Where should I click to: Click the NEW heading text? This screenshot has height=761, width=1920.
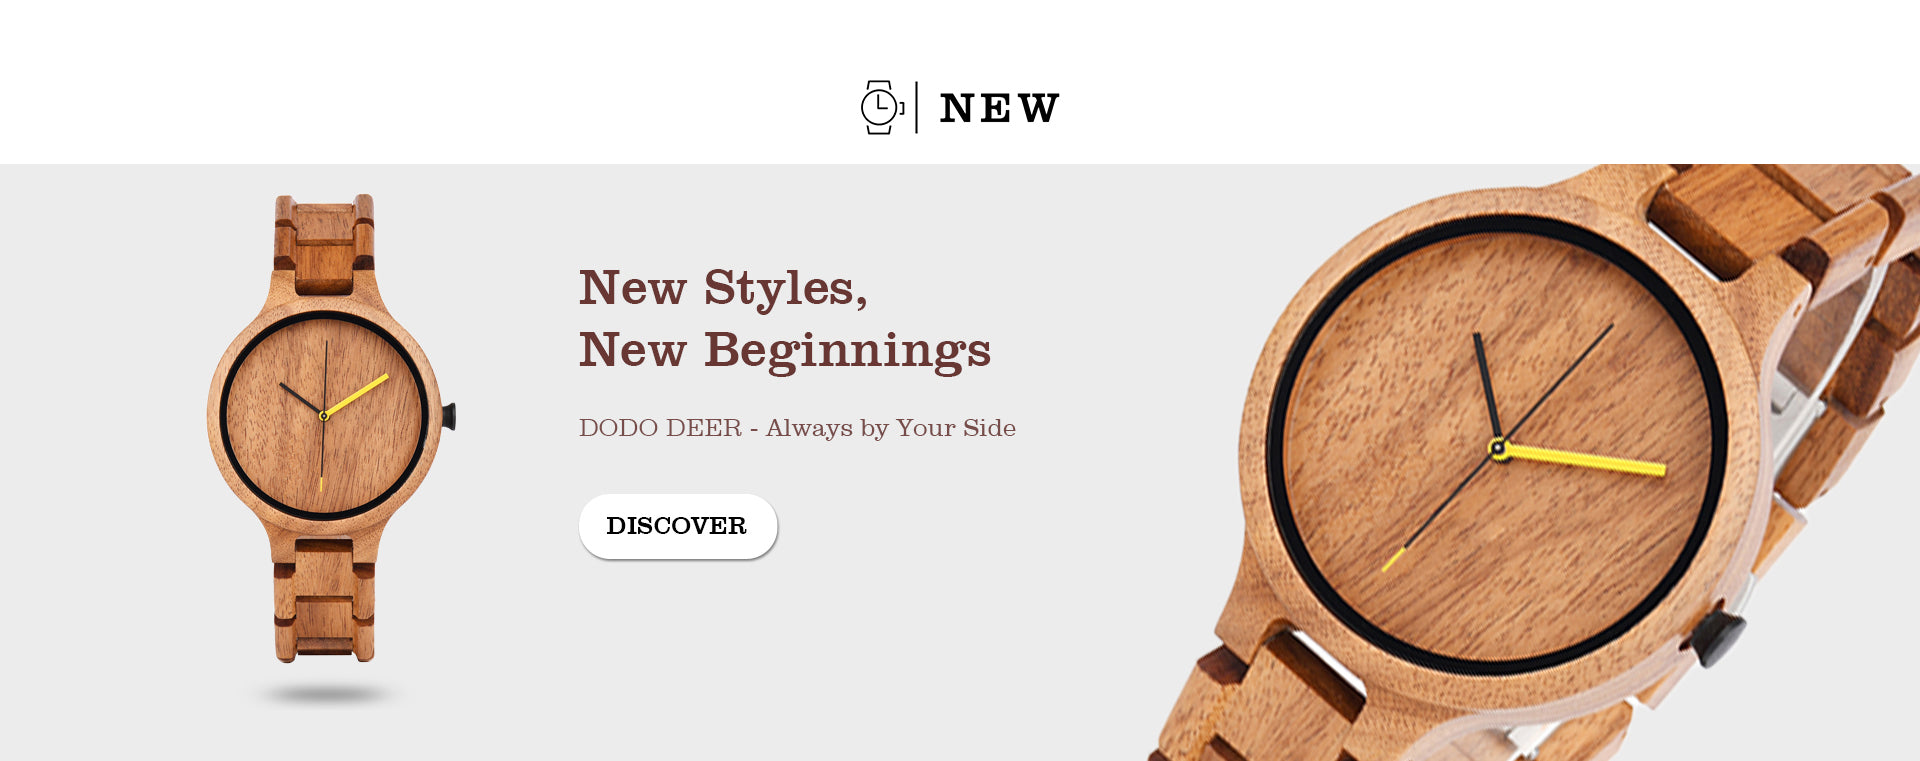(999, 108)
